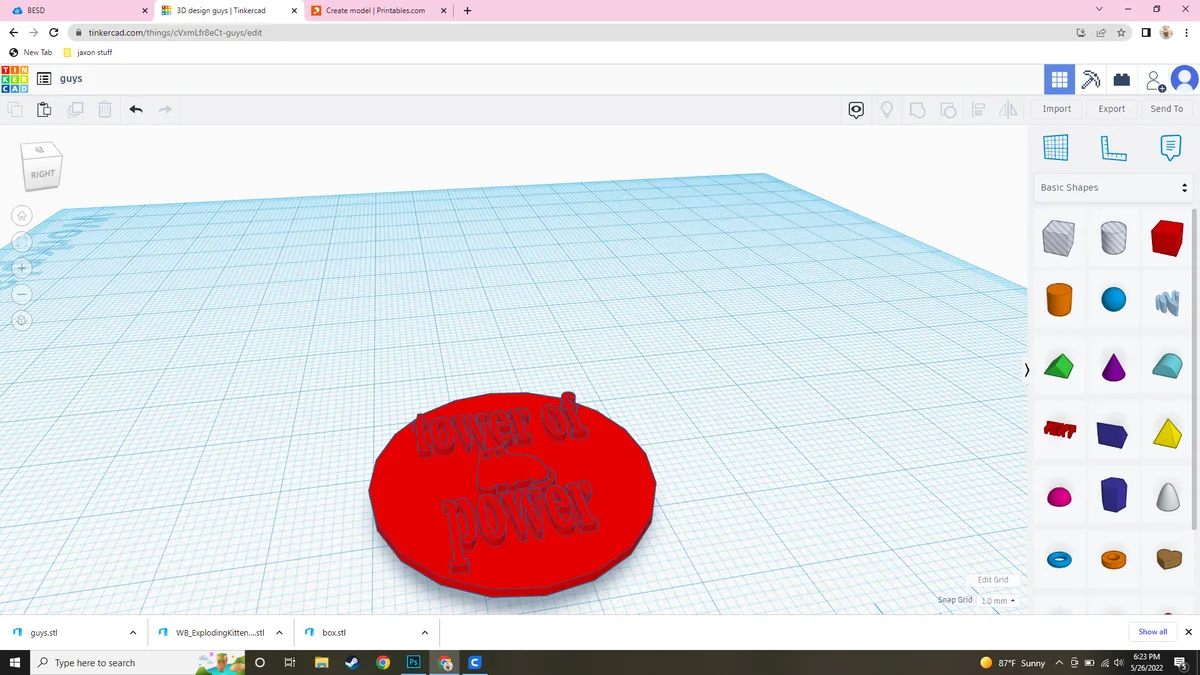This screenshot has height=675, width=1200.
Task: Select the Workplane tool
Action: (1056, 147)
